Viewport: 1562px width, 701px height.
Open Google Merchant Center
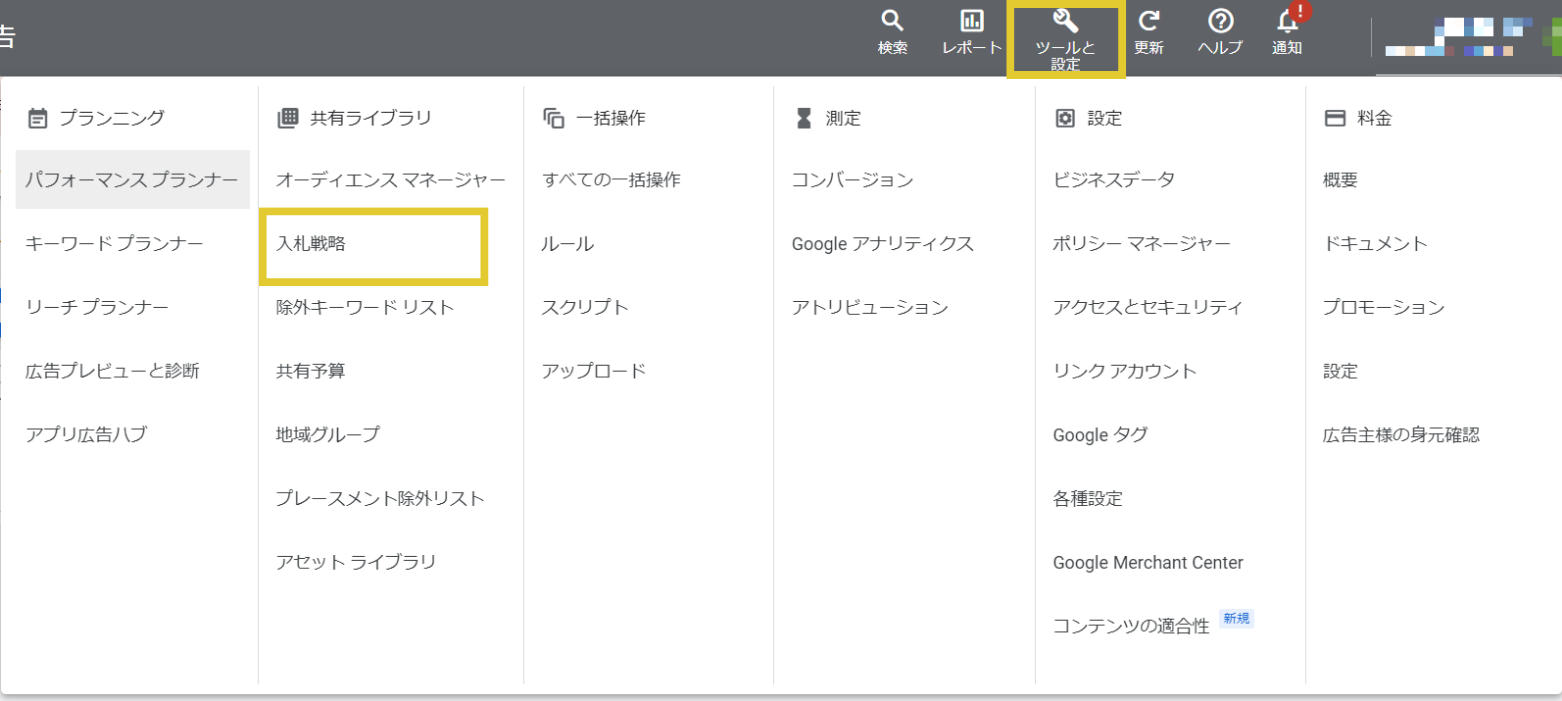(1148, 562)
